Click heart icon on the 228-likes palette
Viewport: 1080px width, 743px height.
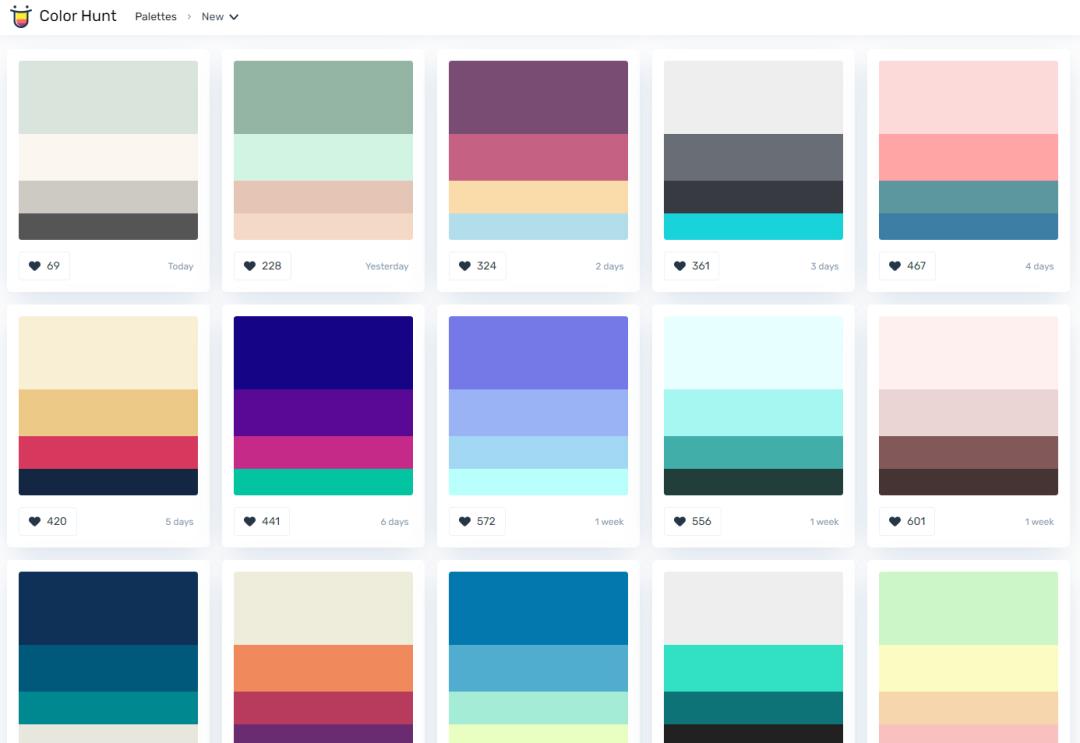(250, 266)
